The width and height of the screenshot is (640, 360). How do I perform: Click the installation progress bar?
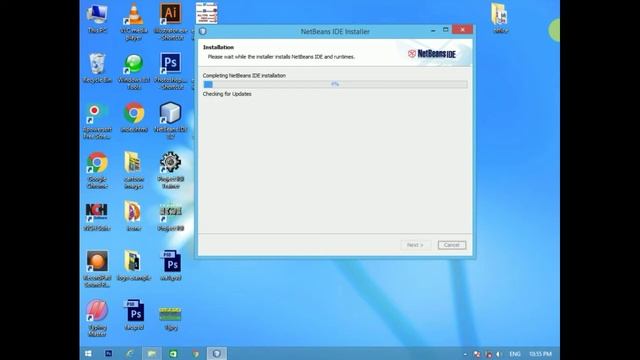(x=335, y=84)
